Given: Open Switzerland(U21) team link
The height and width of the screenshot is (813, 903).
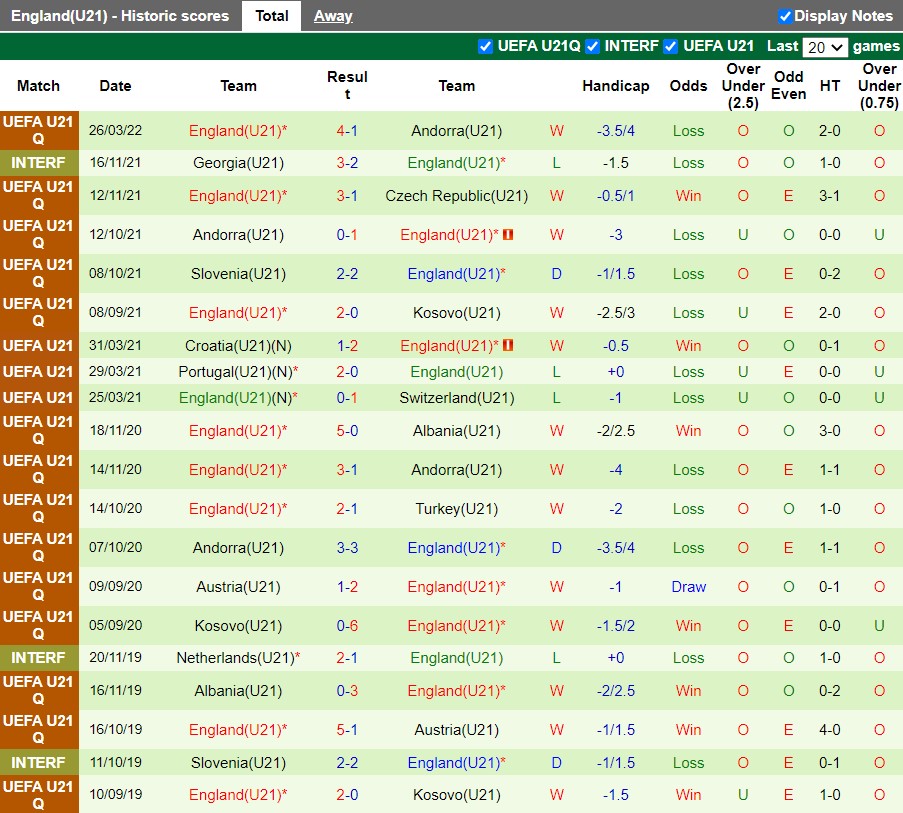Looking at the screenshot, I should (x=456, y=398).
